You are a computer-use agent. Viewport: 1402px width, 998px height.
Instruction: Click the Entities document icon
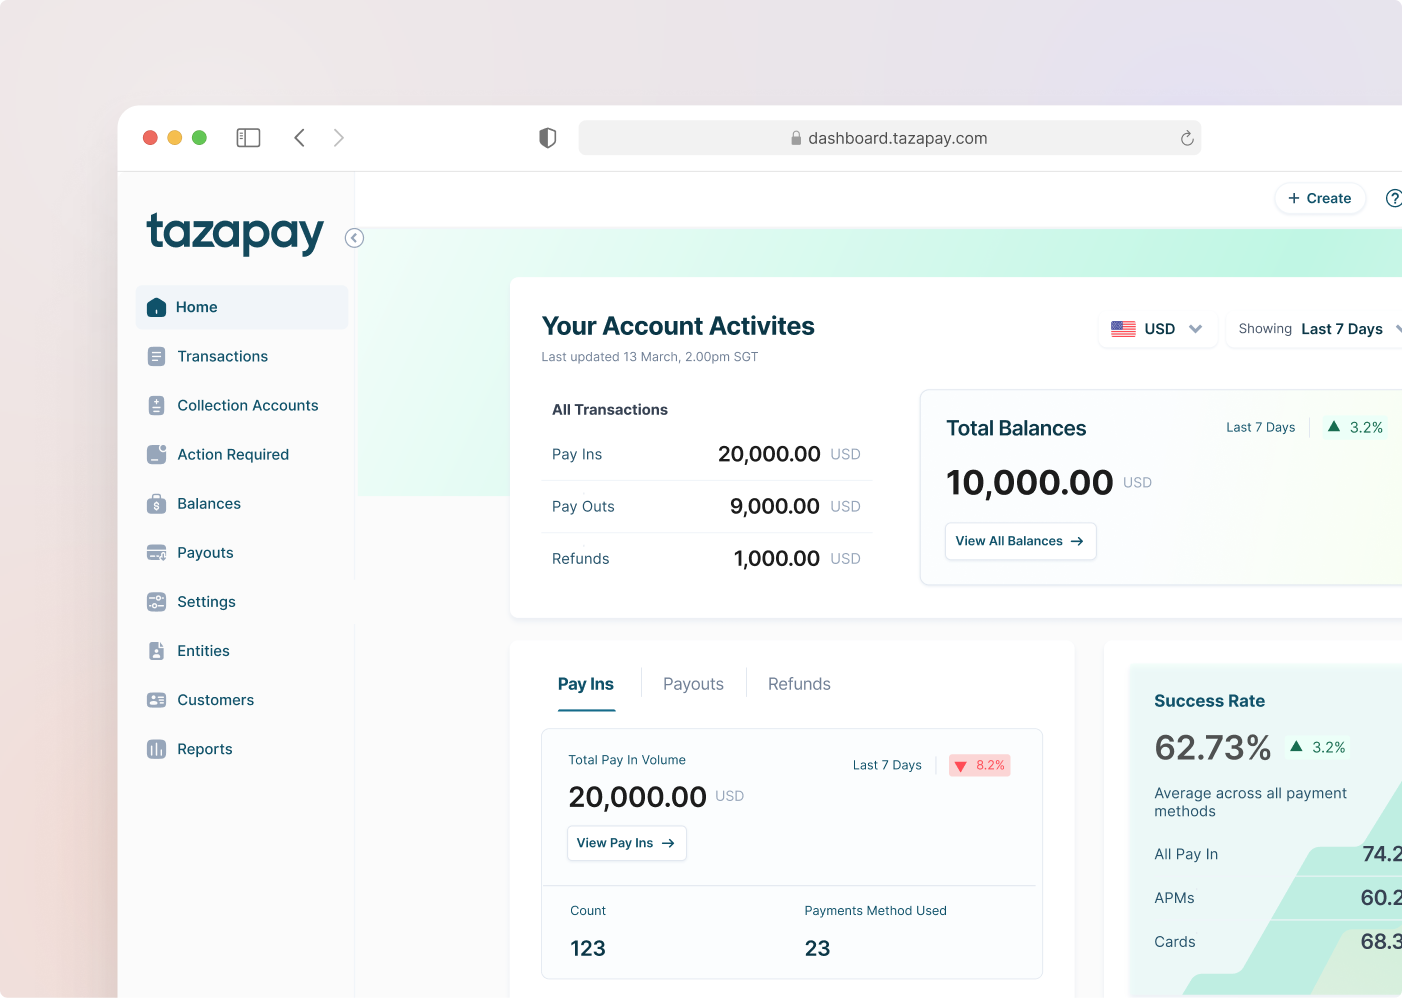click(156, 650)
